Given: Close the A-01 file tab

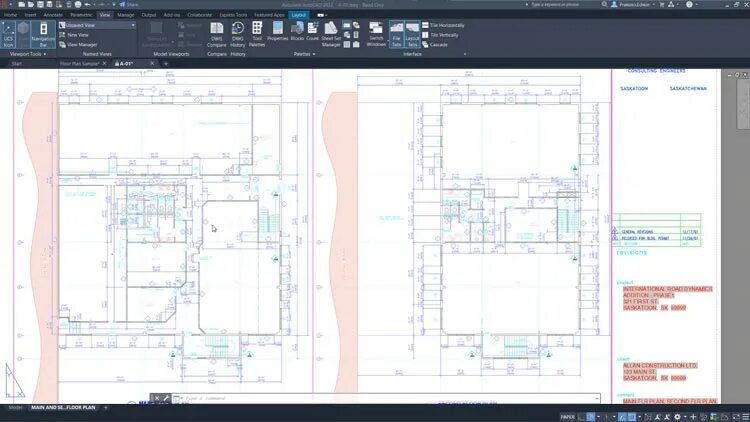Looking at the screenshot, I should (153, 63).
